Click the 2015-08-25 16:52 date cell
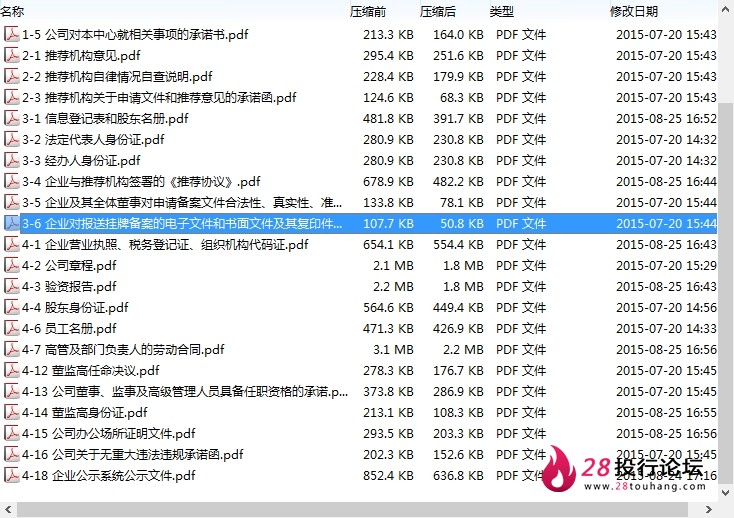 [666, 118]
